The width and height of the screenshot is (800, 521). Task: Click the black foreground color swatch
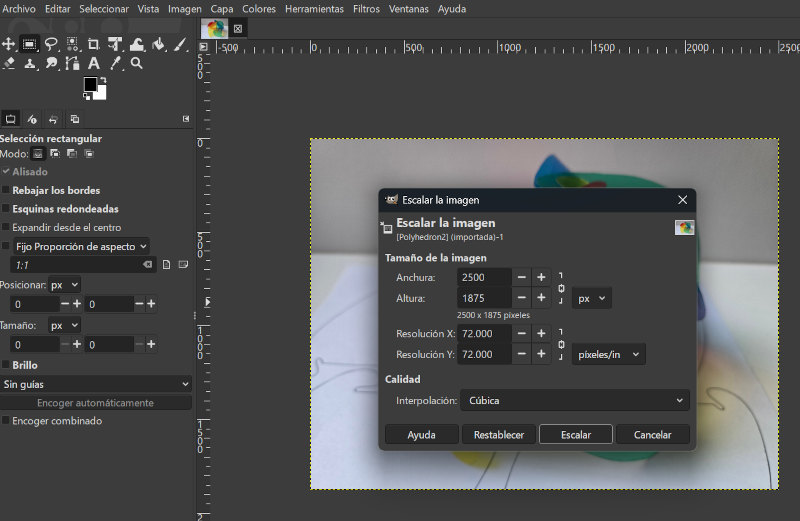pyautogui.click(x=90, y=84)
